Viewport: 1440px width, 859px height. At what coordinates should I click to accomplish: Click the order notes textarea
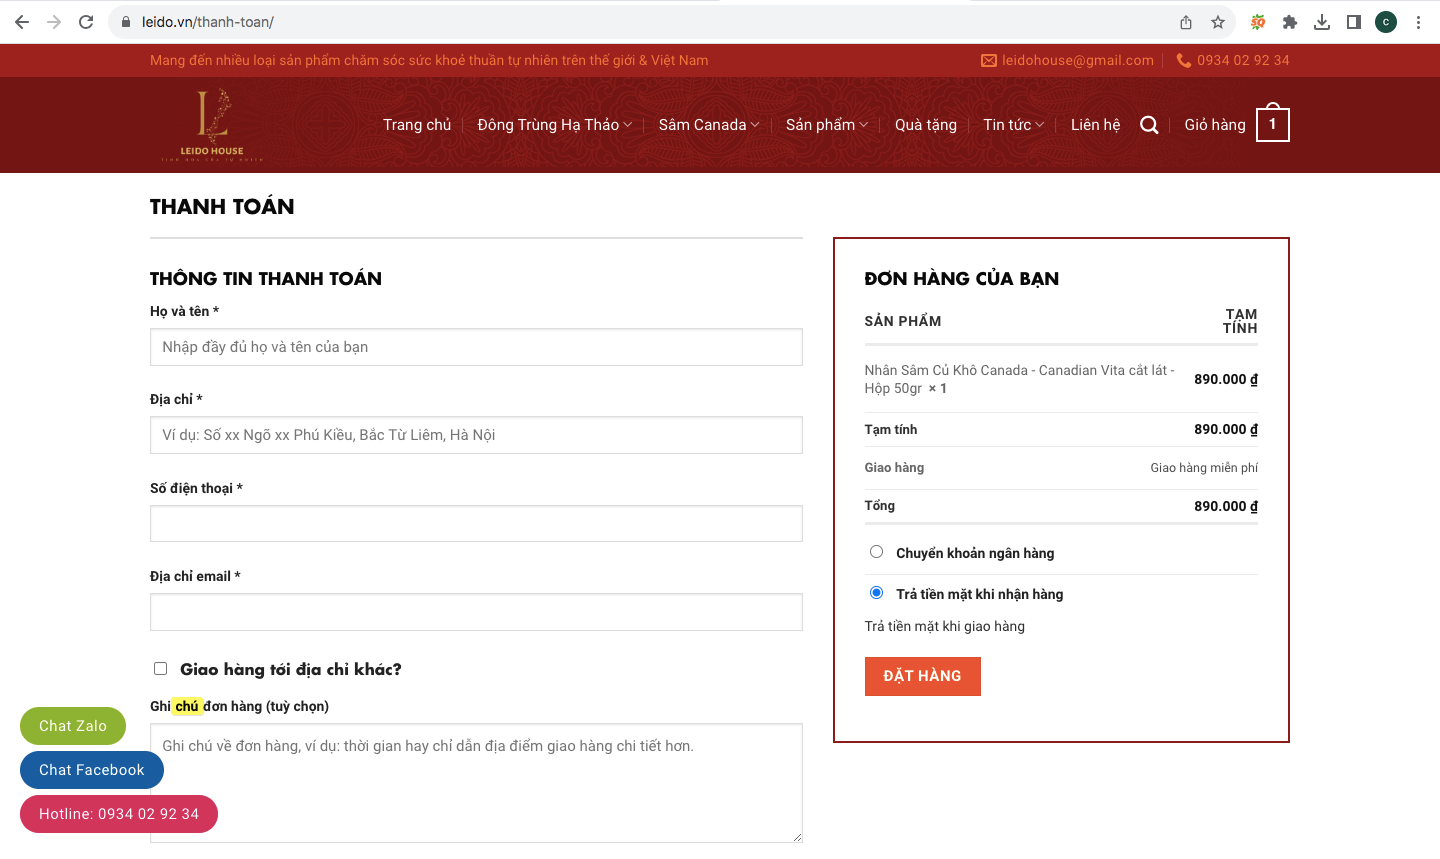[x=476, y=783]
